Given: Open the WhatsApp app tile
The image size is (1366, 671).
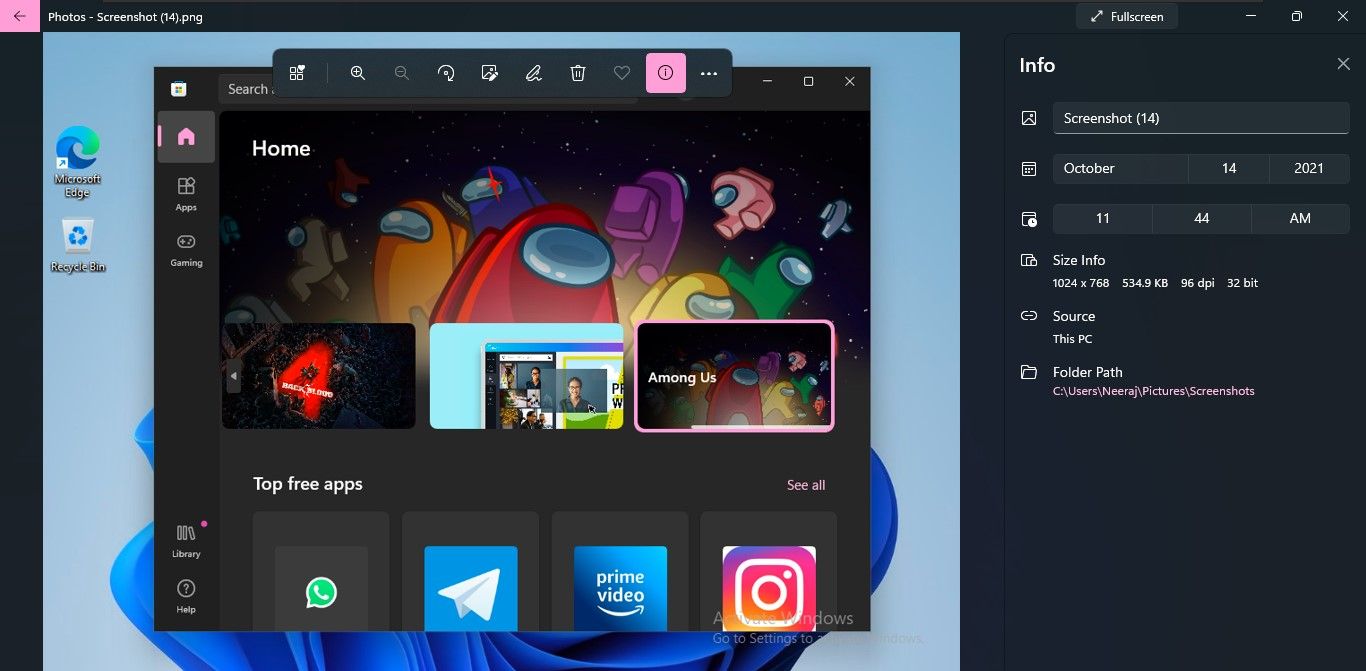Looking at the screenshot, I should click(x=321, y=572).
